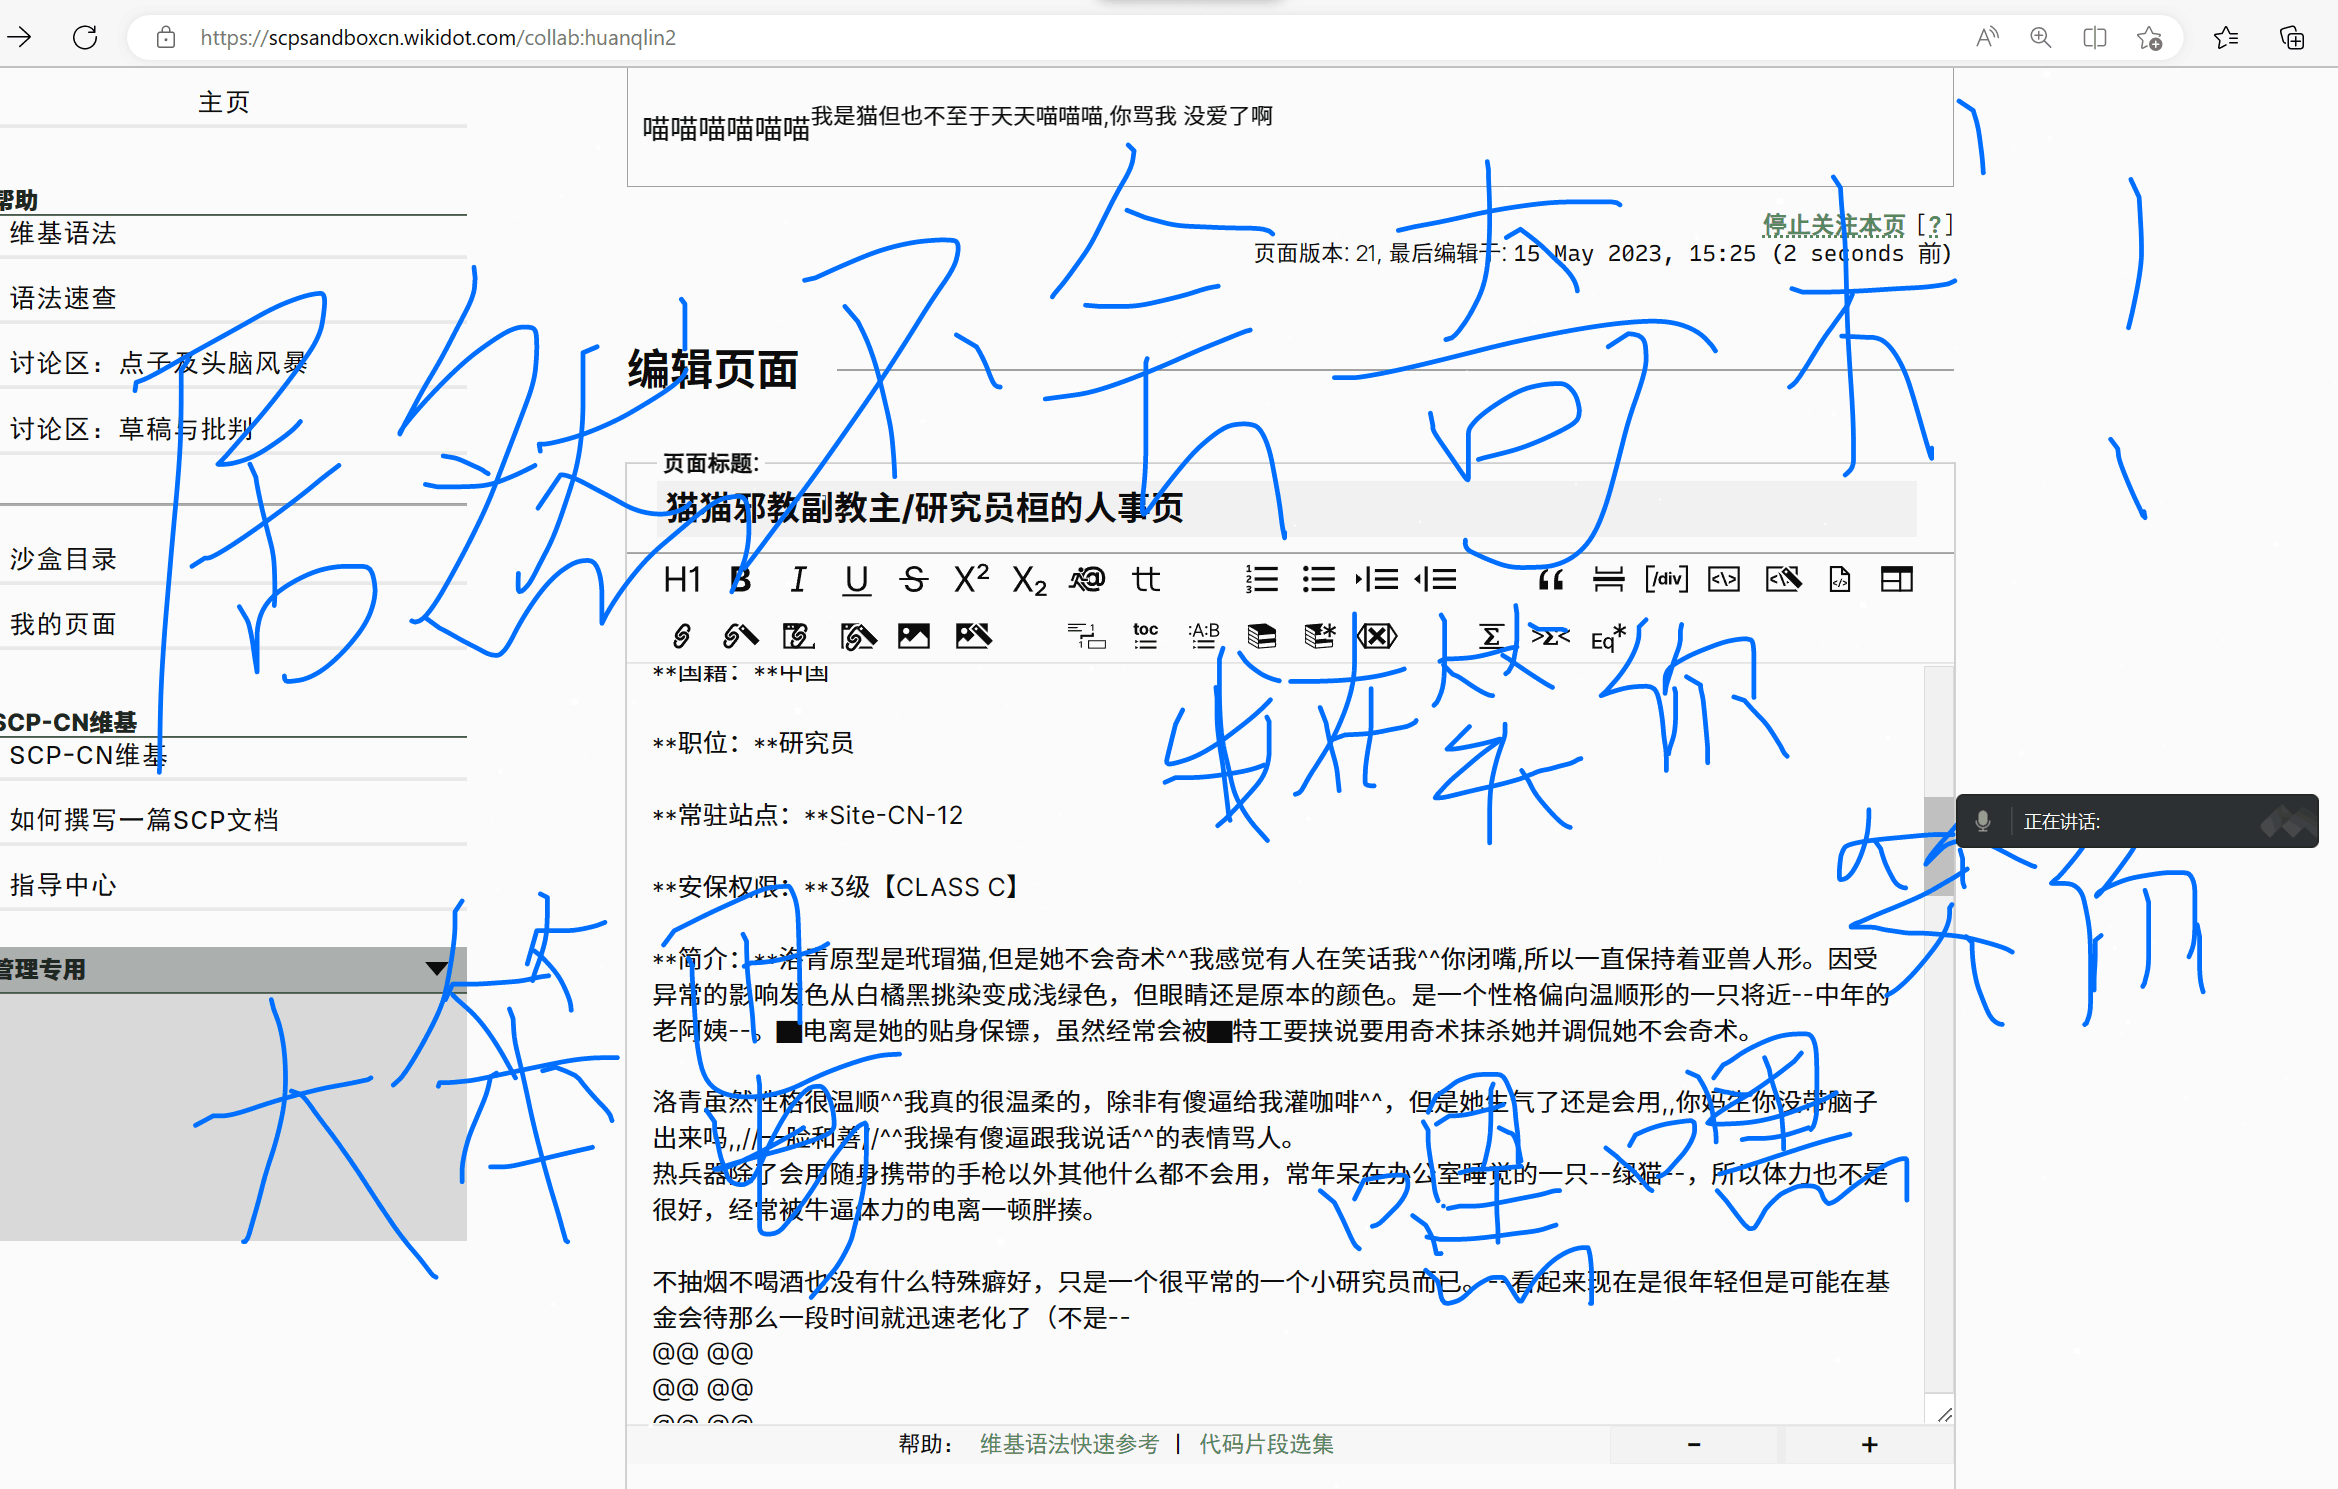Open the insert image tool
Viewport: 2338px width, 1489px height.
click(913, 636)
